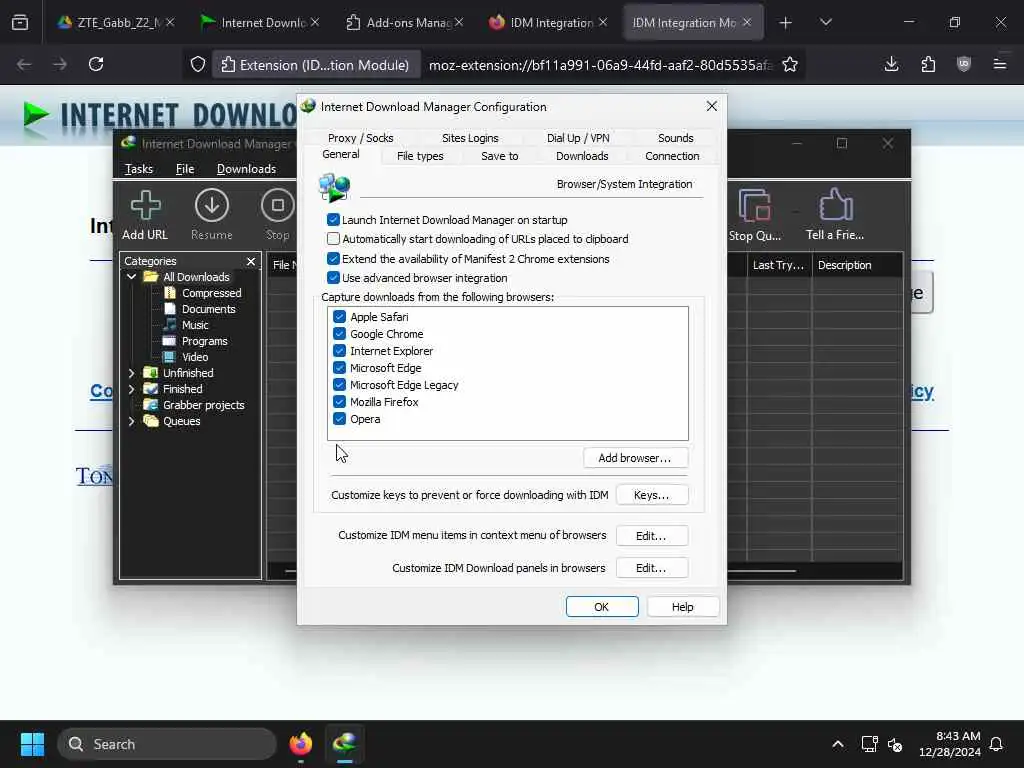The width and height of the screenshot is (1024, 768).
Task: Click Edit for IDM Download panels
Action: 652,568
